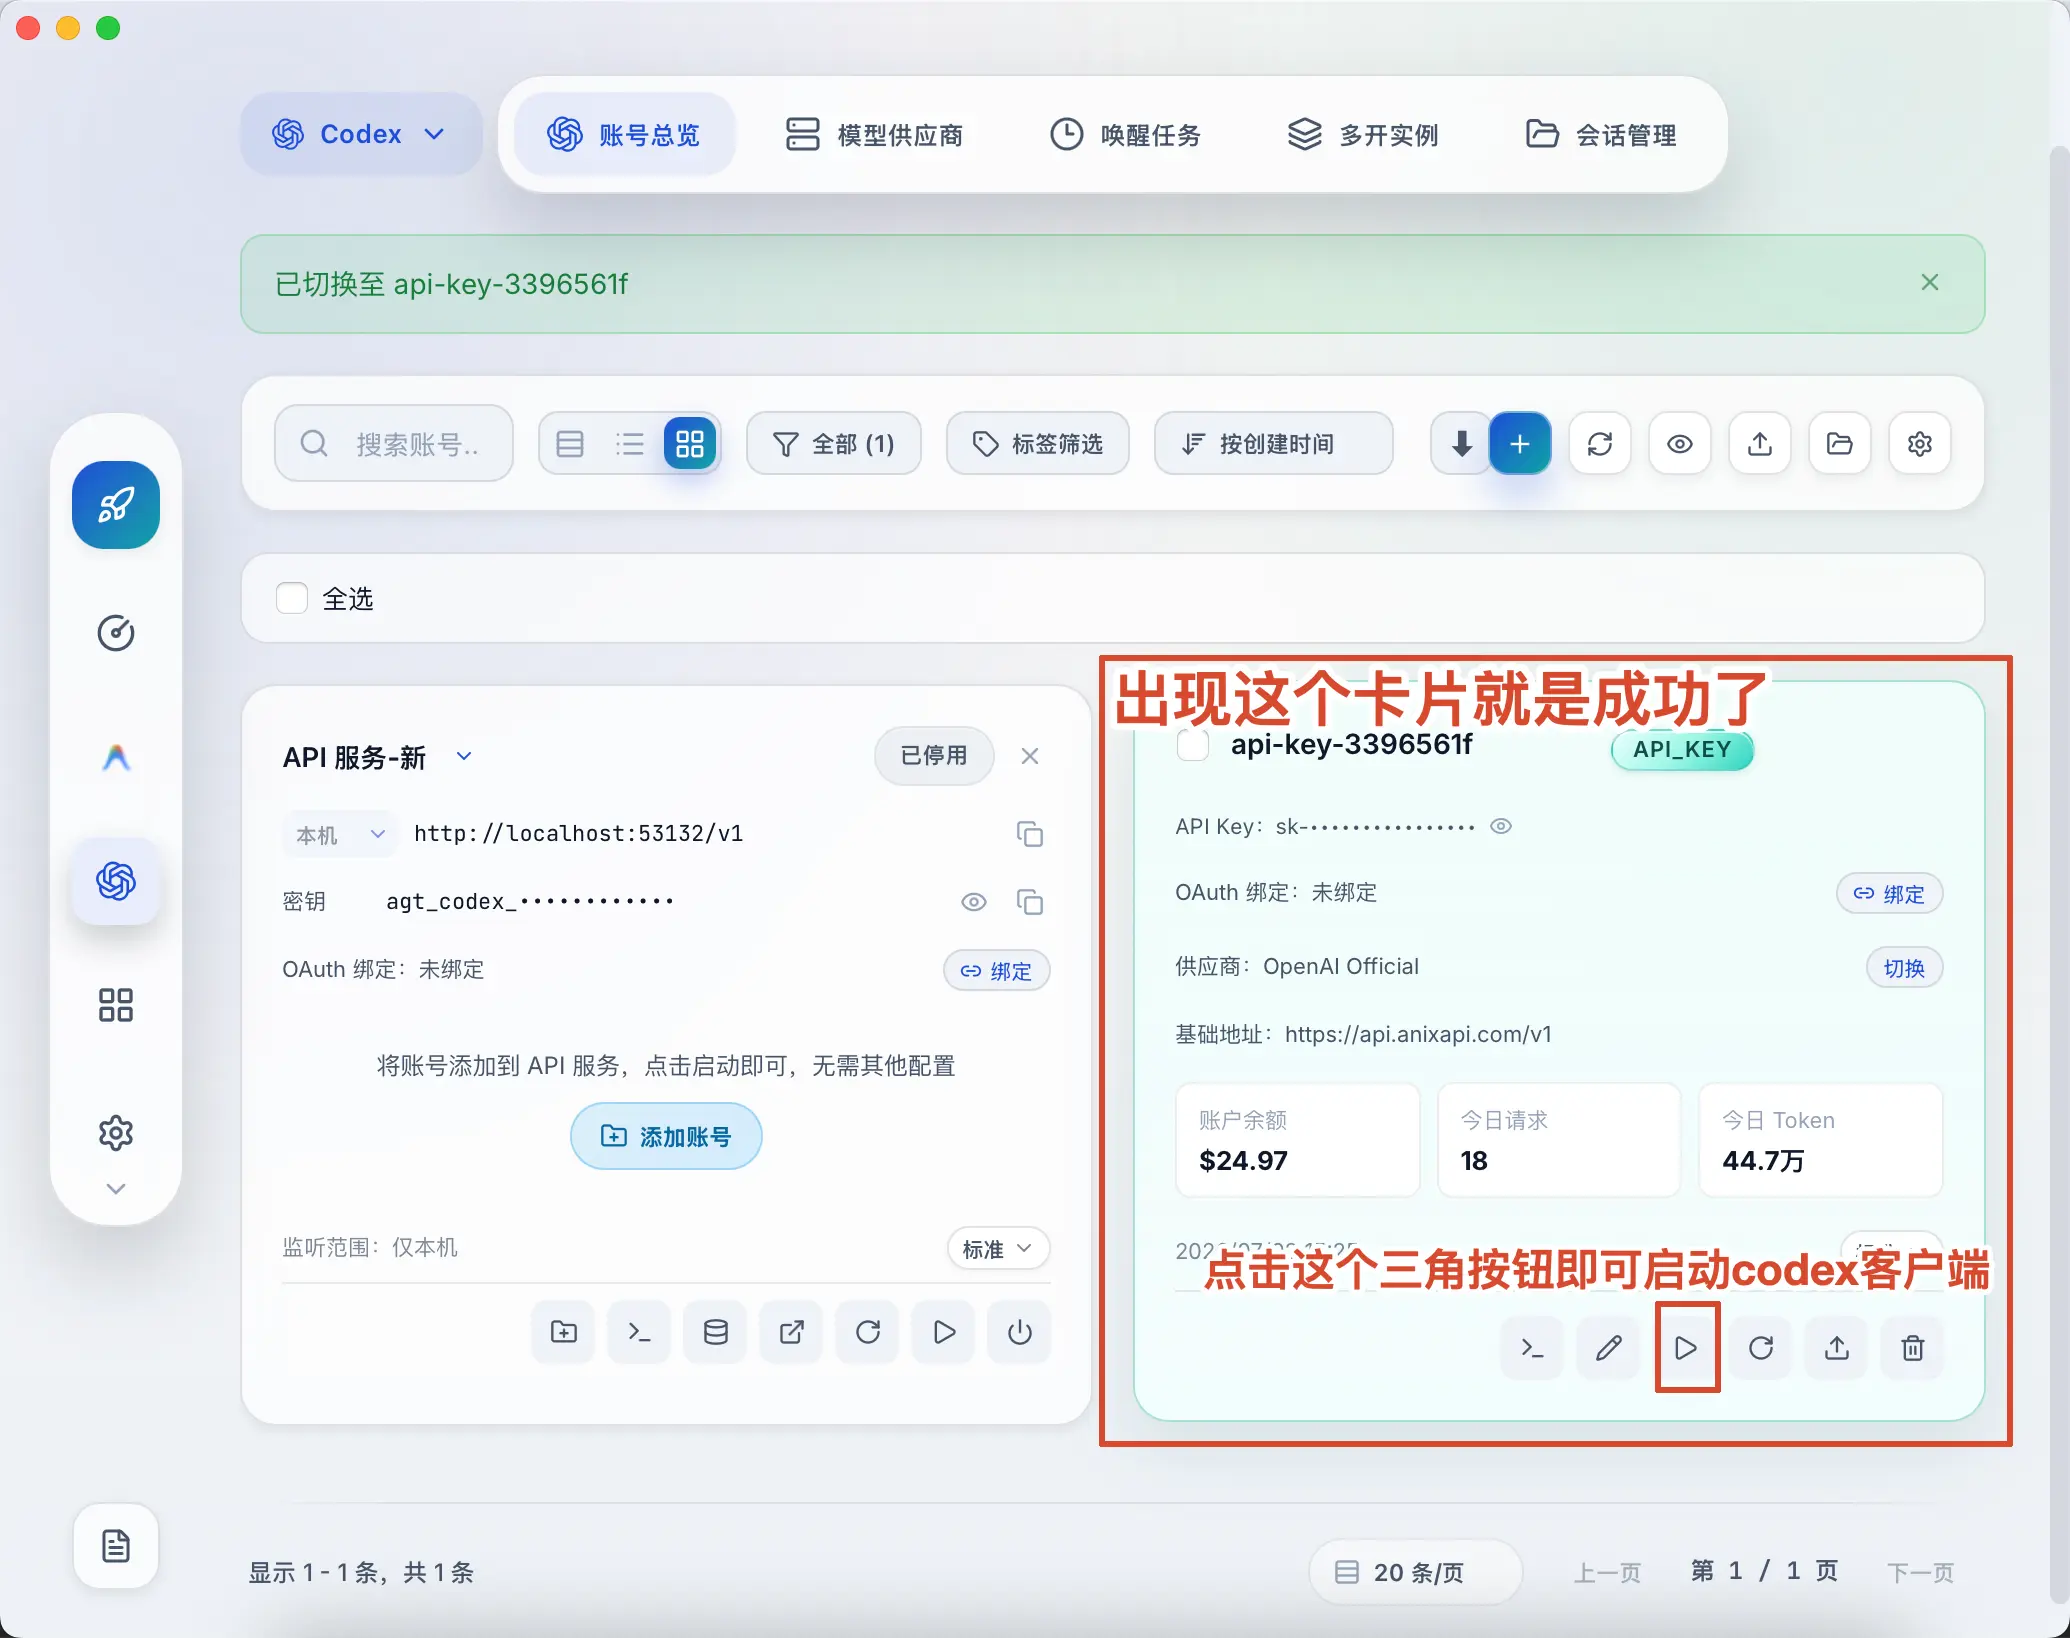The height and width of the screenshot is (1638, 2070).
Task: Refresh the api-key-3396561f account
Action: 1761,1348
